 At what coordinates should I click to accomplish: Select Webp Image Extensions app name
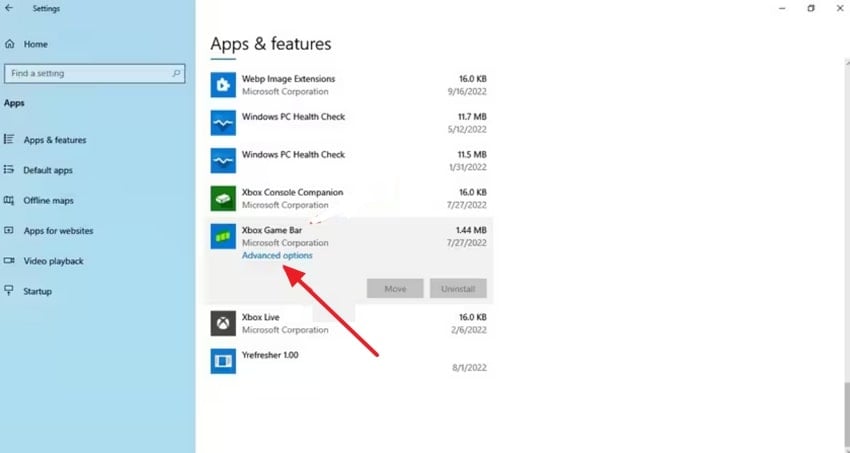[x=288, y=79]
